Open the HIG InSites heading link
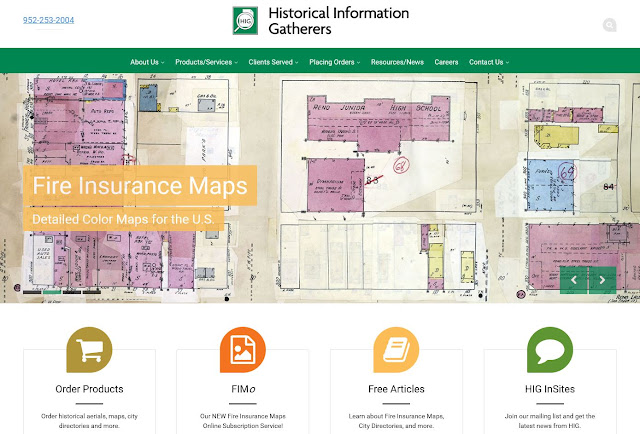The height and width of the screenshot is (434, 640). pyautogui.click(x=550, y=389)
